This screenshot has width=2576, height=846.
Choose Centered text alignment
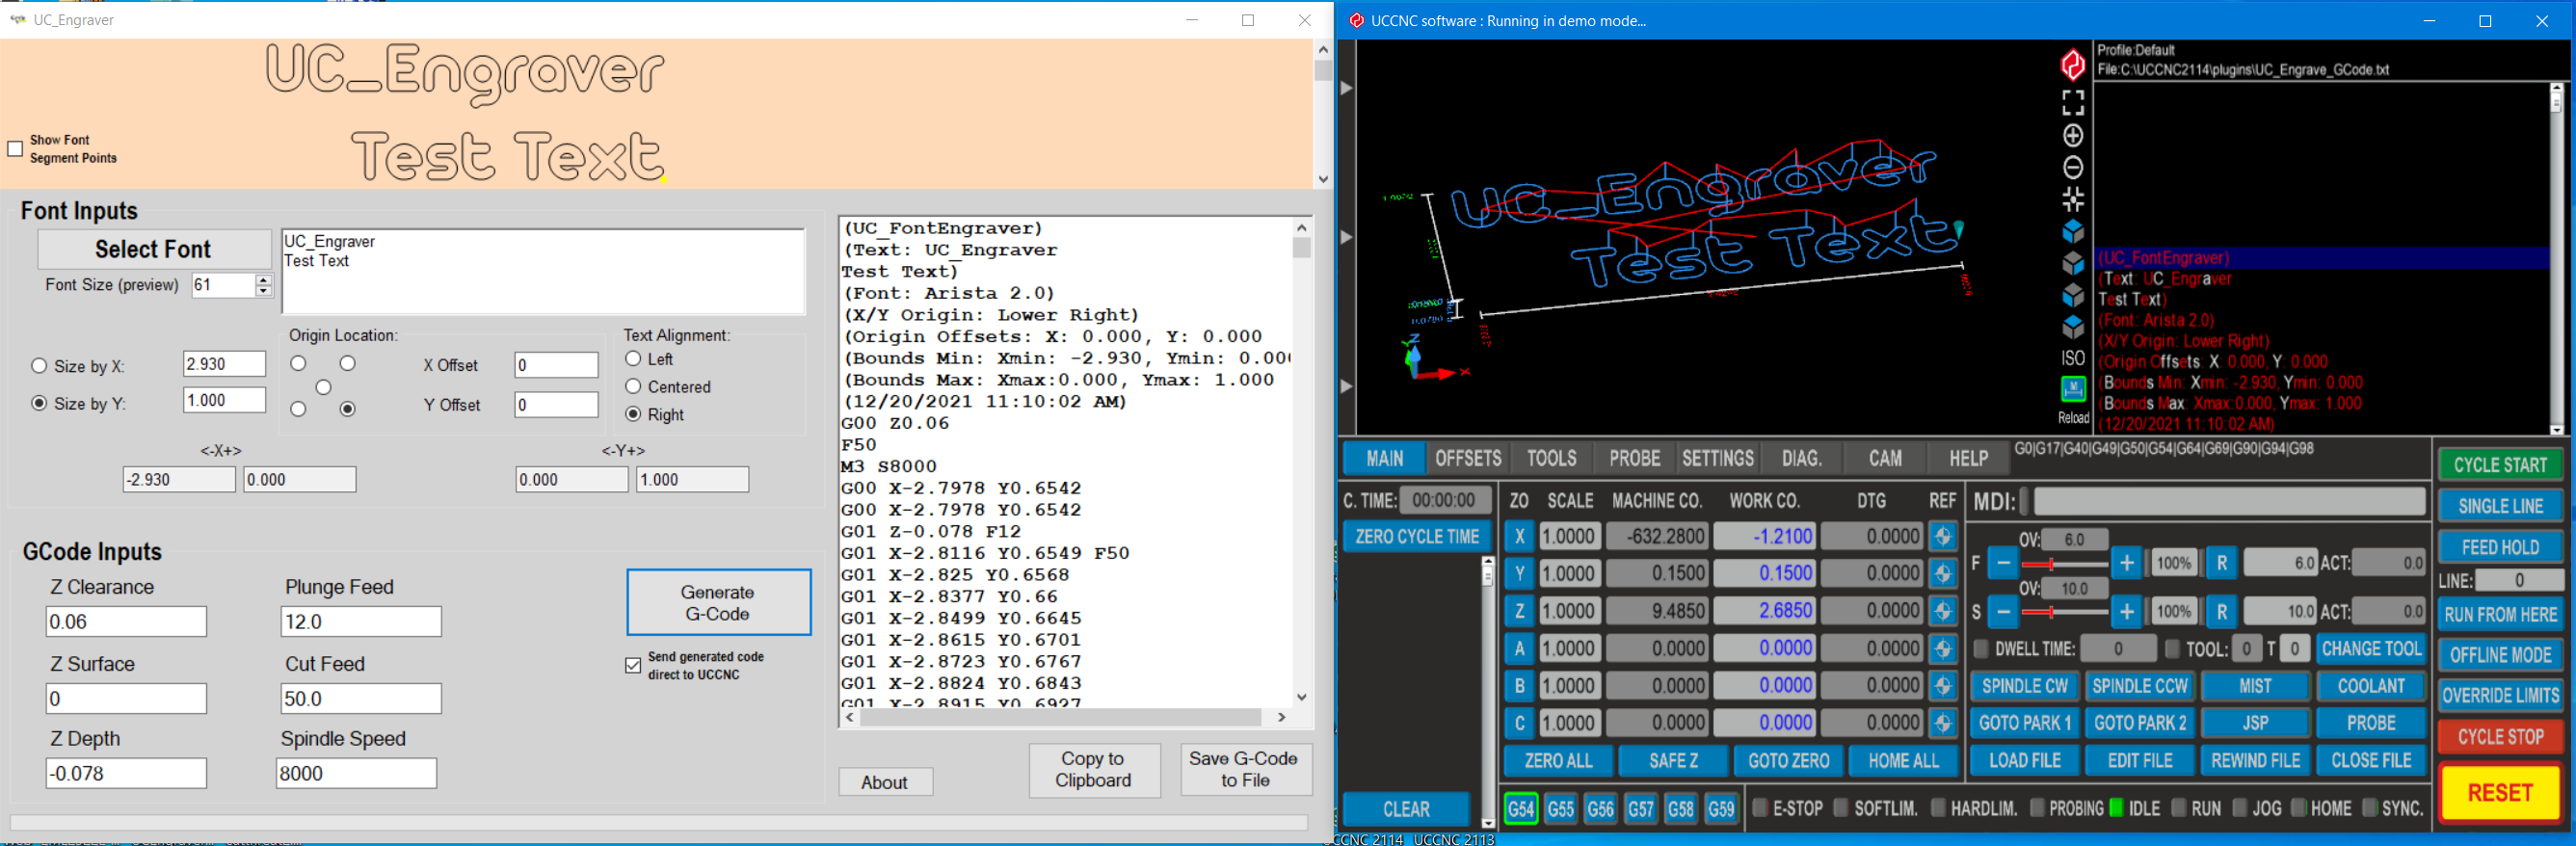pyautogui.click(x=633, y=386)
